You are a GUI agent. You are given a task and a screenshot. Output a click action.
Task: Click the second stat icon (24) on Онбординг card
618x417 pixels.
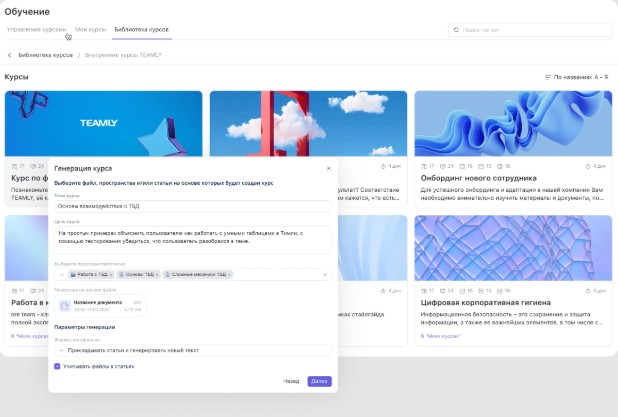pyautogui.click(x=443, y=166)
